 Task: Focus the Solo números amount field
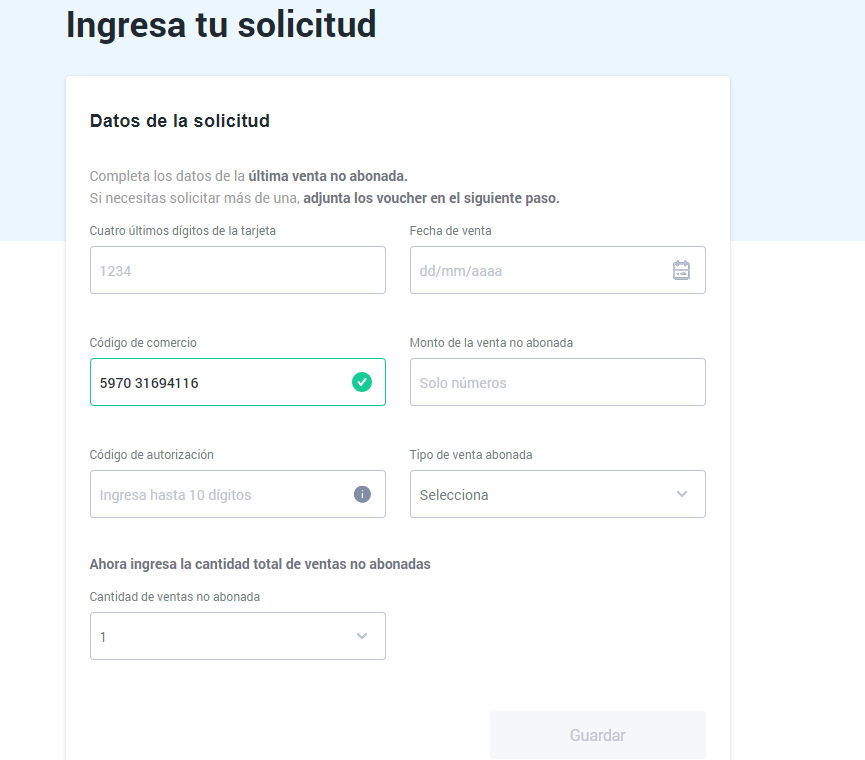pos(558,382)
